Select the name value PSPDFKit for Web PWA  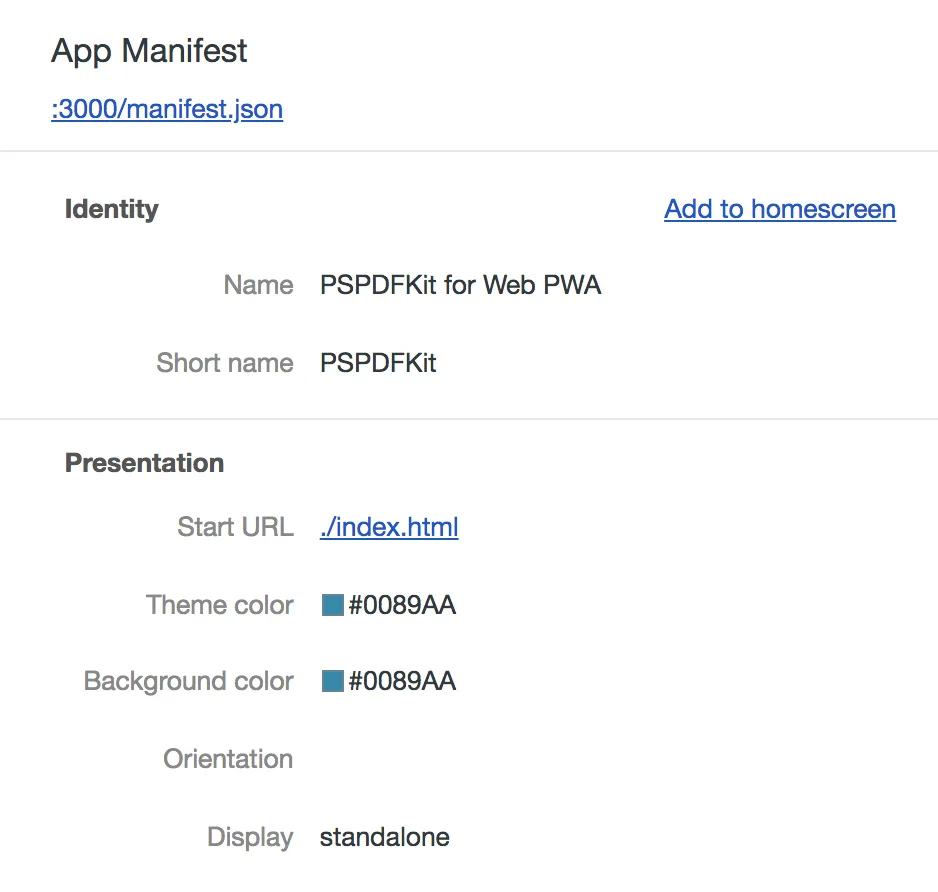pyautogui.click(x=460, y=285)
